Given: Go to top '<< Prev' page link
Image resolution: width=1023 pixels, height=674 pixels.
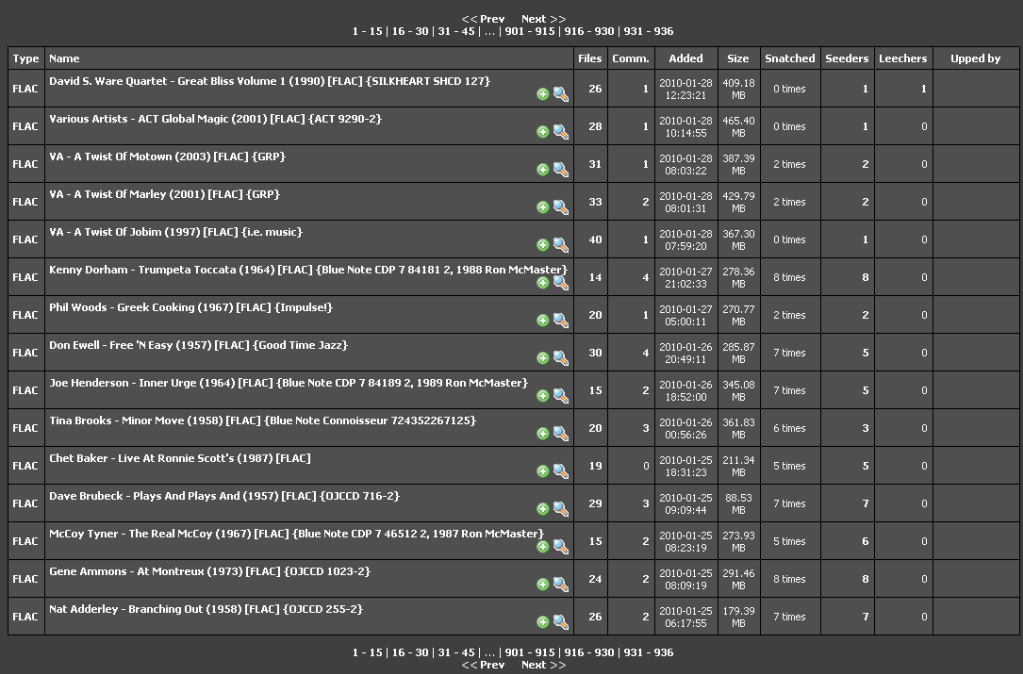Looking at the screenshot, I should [483, 19].
